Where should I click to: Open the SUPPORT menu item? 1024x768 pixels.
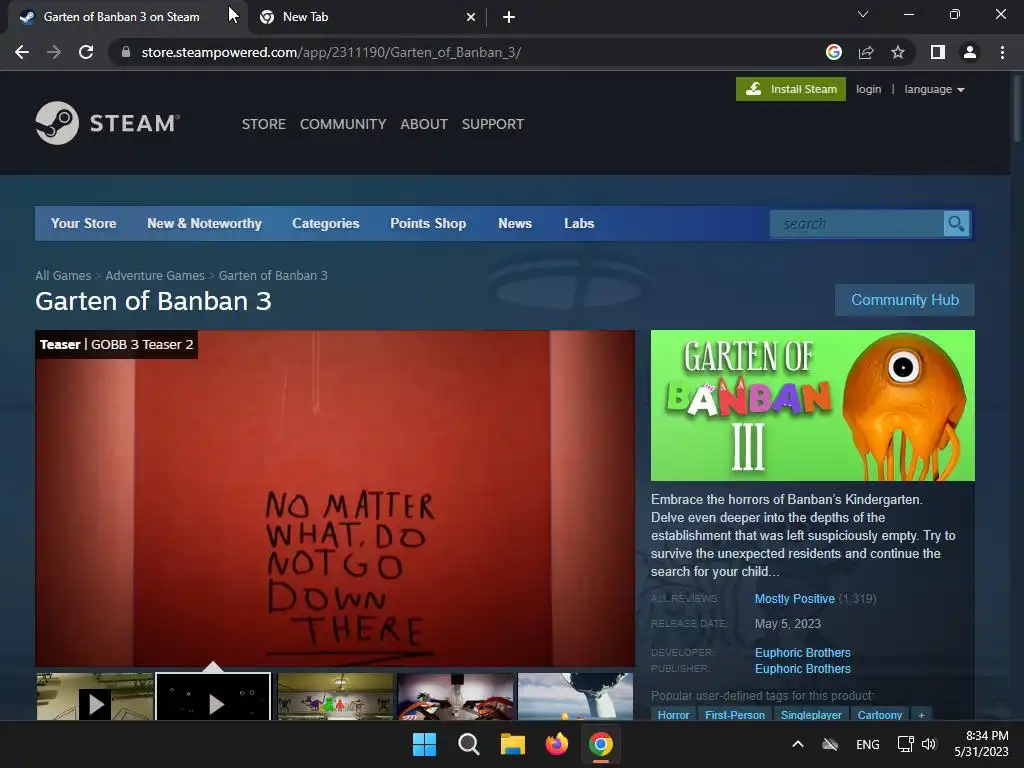(x=492, y=124)
